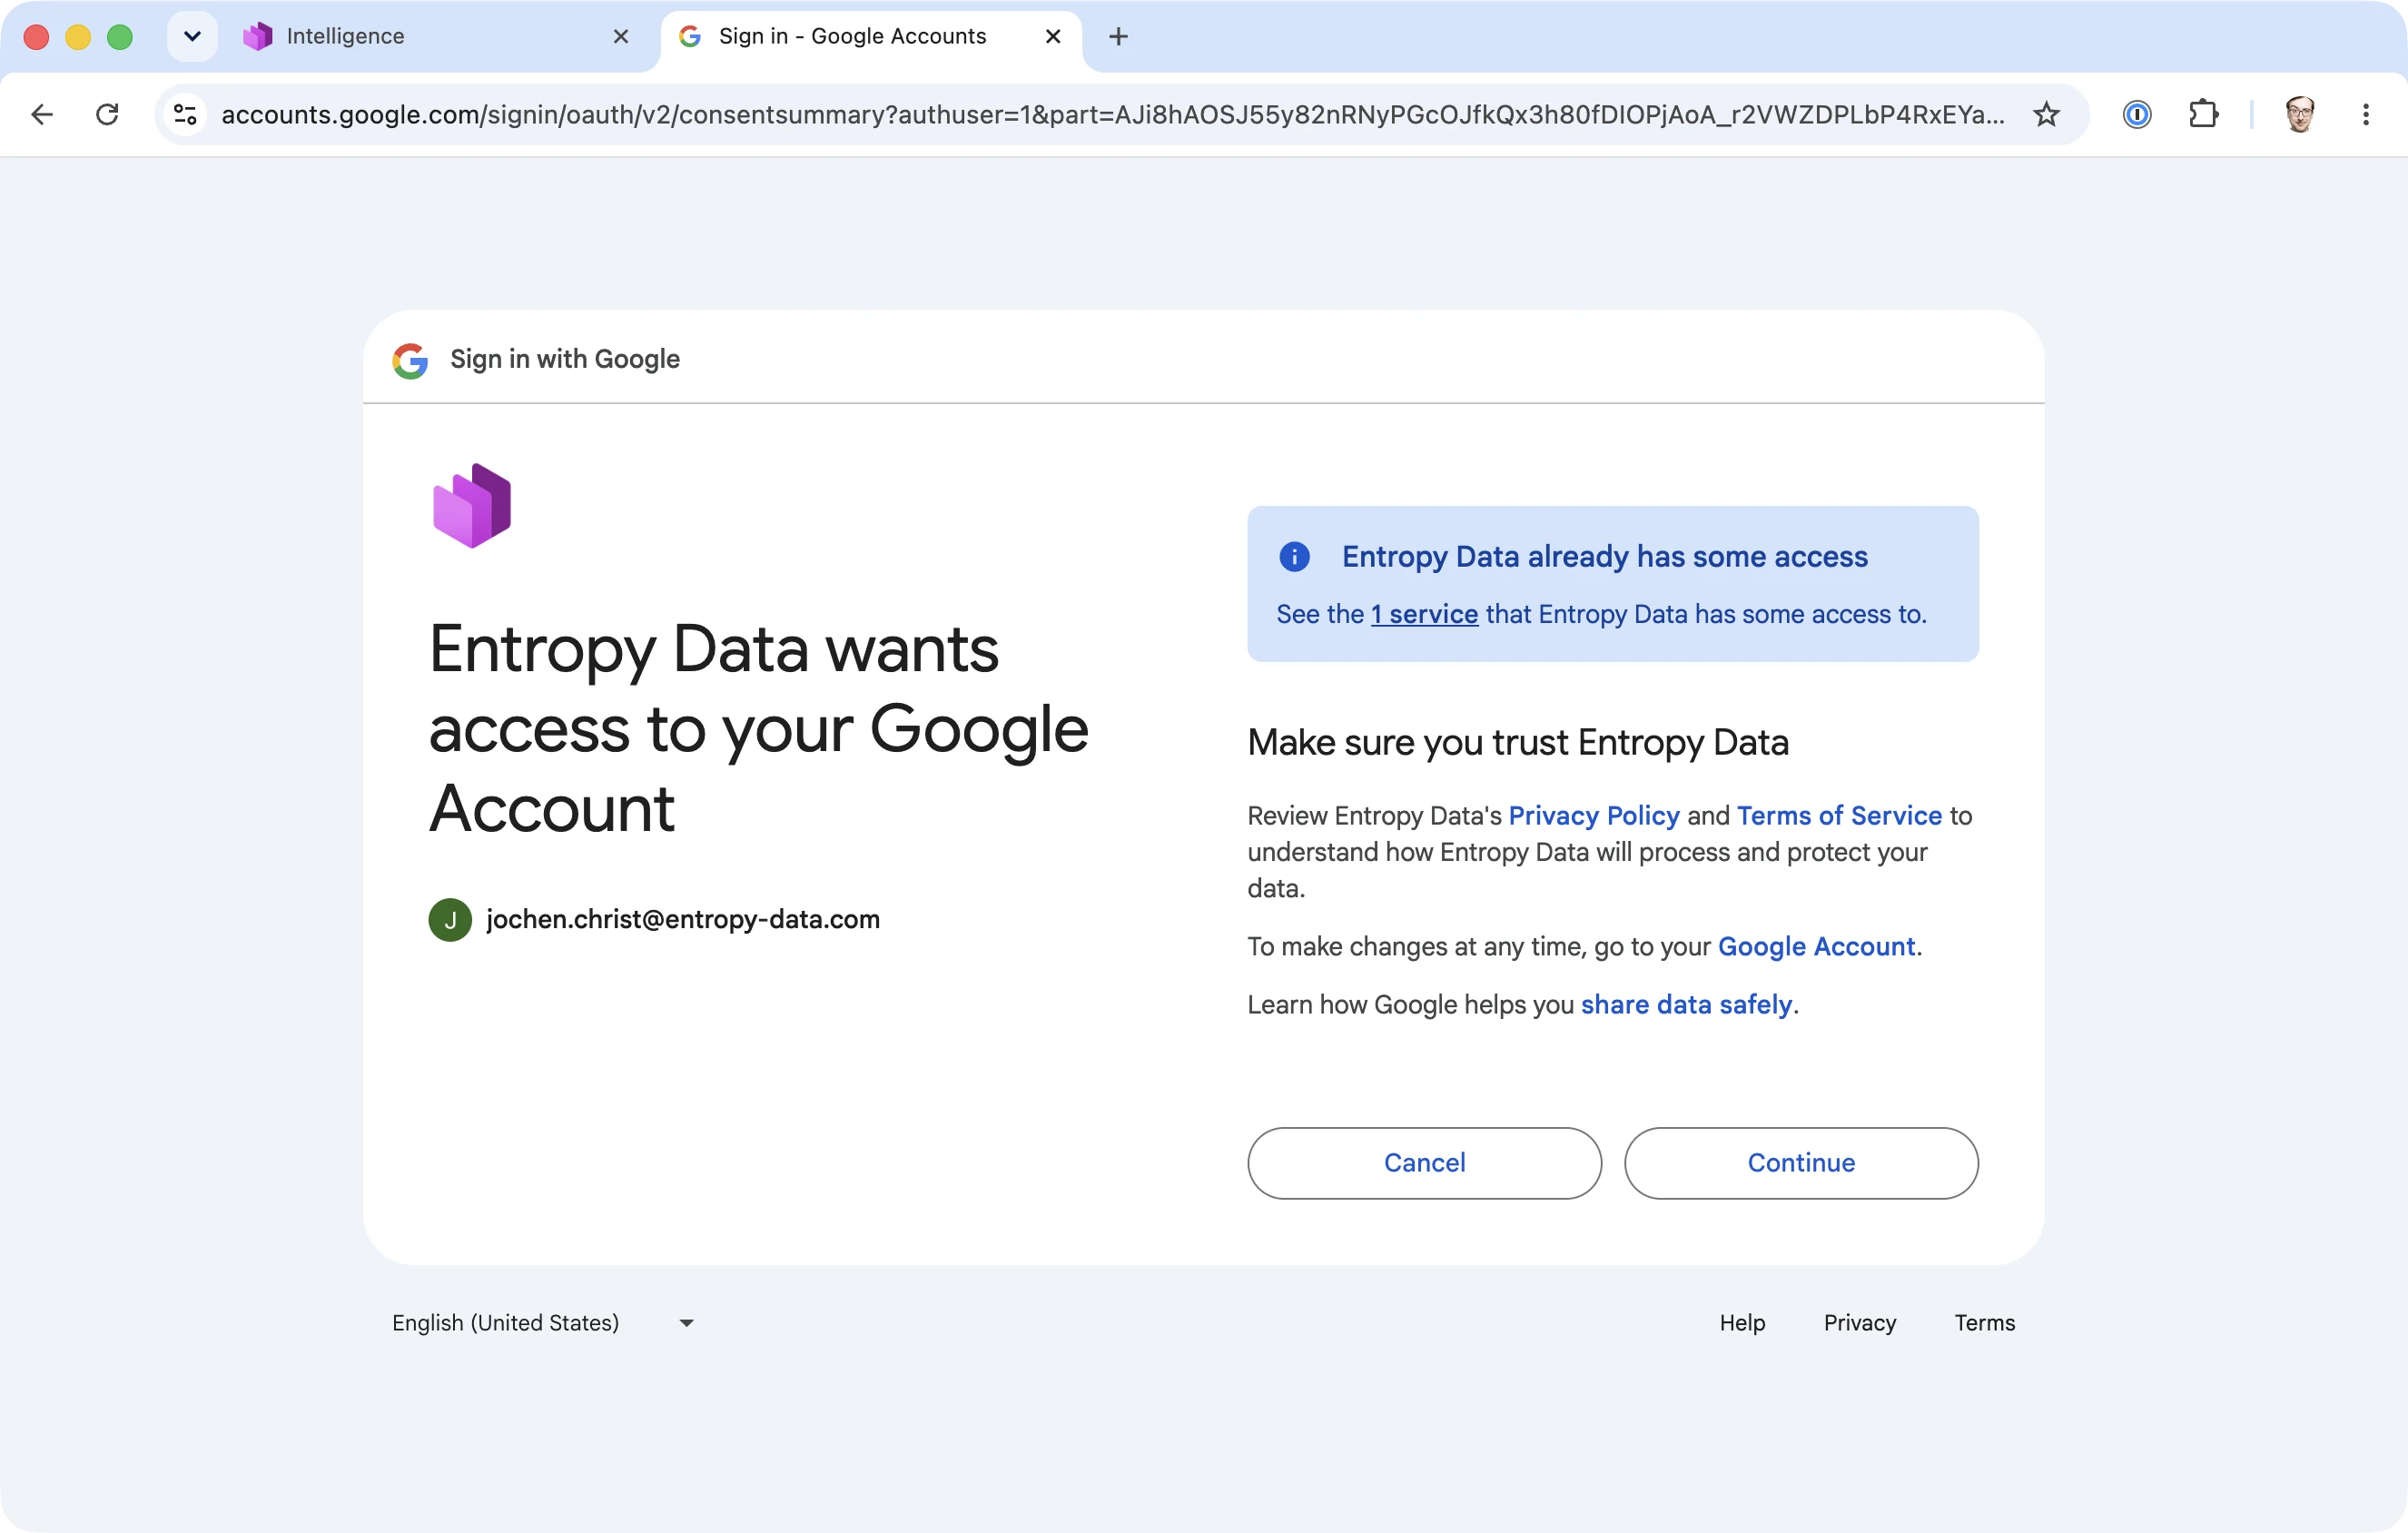Close the Intelligence tab

621,37
